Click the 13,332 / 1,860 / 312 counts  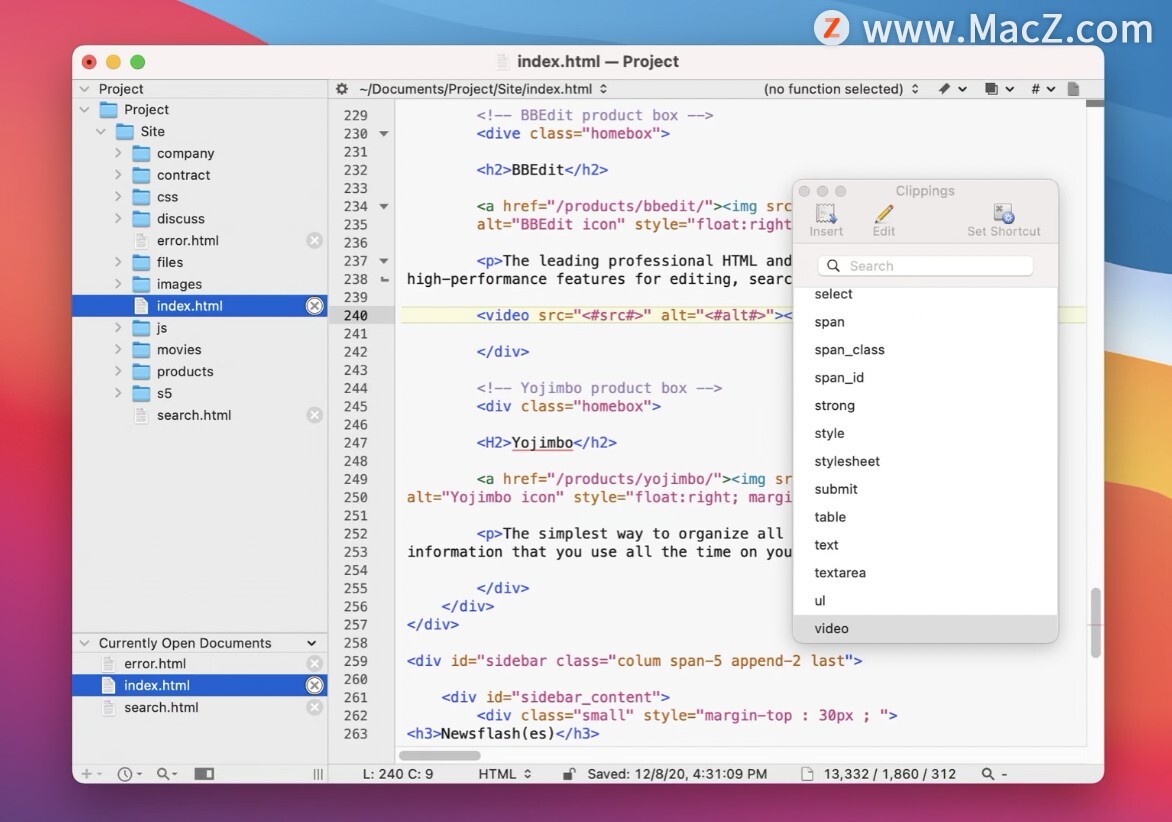[889, 774]
